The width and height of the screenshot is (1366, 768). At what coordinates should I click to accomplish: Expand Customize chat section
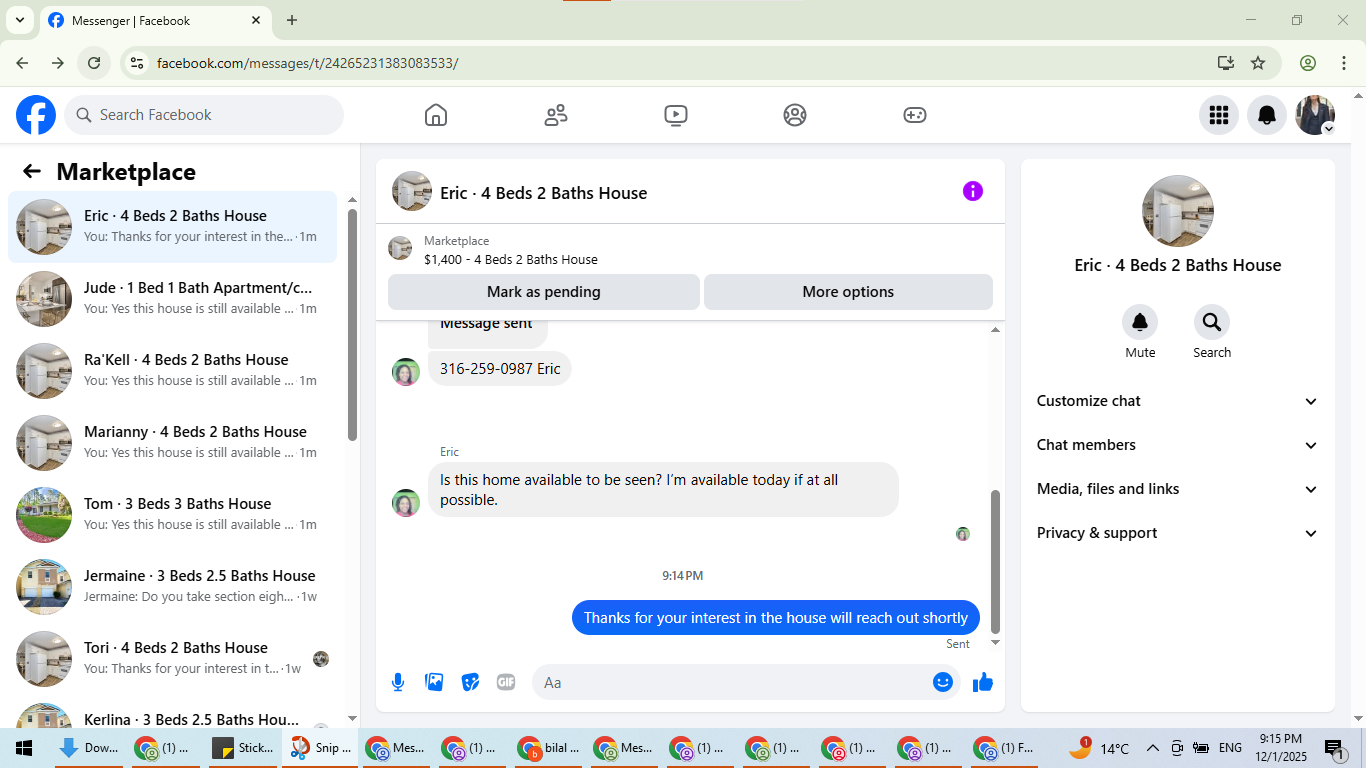pyautogui.click(x=1178, y=401)
